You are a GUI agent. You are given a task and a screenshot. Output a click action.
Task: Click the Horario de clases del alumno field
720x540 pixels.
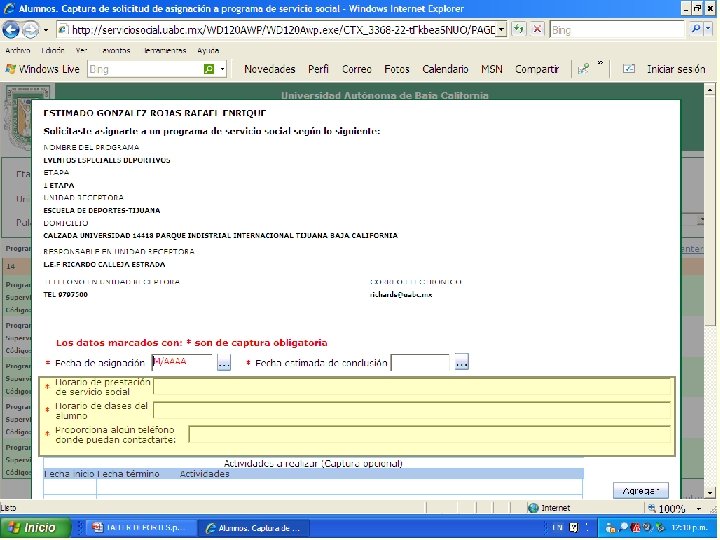(x=412, y=411)
